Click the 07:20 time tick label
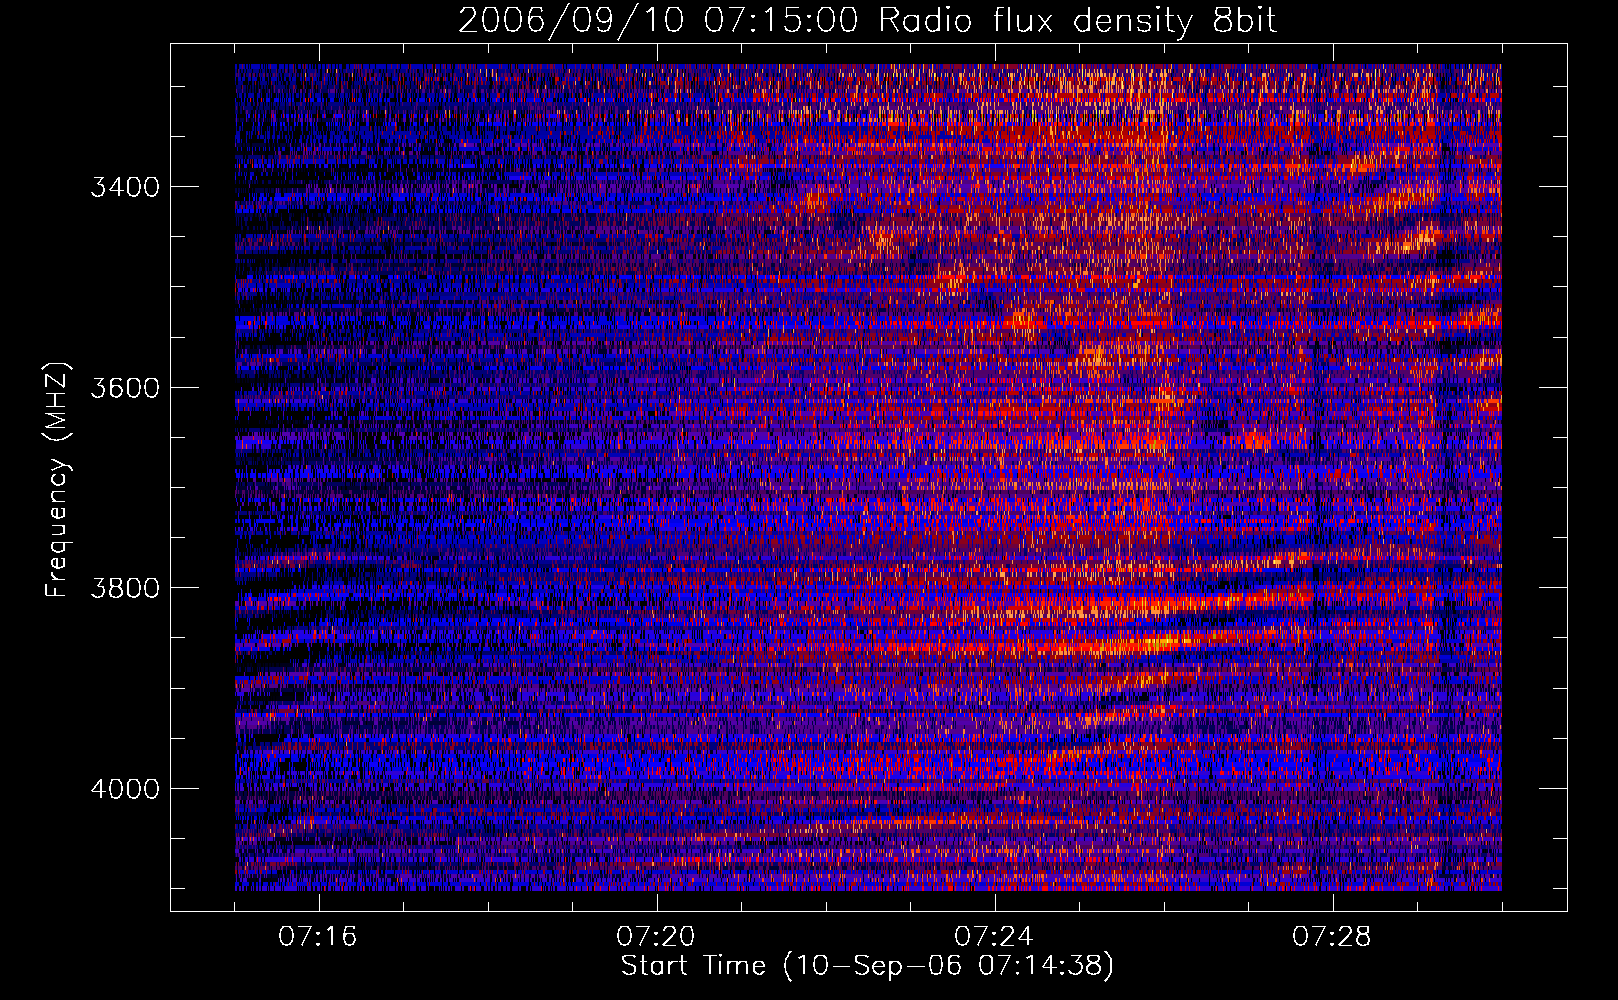Viewport: 1618px width, 1000px height. tap(657, 937)
